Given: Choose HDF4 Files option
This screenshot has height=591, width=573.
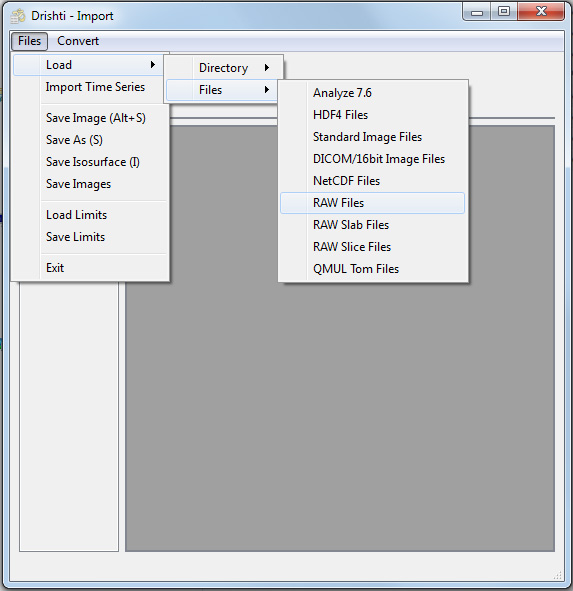Looking at the screenshot, I should point(340,115).
